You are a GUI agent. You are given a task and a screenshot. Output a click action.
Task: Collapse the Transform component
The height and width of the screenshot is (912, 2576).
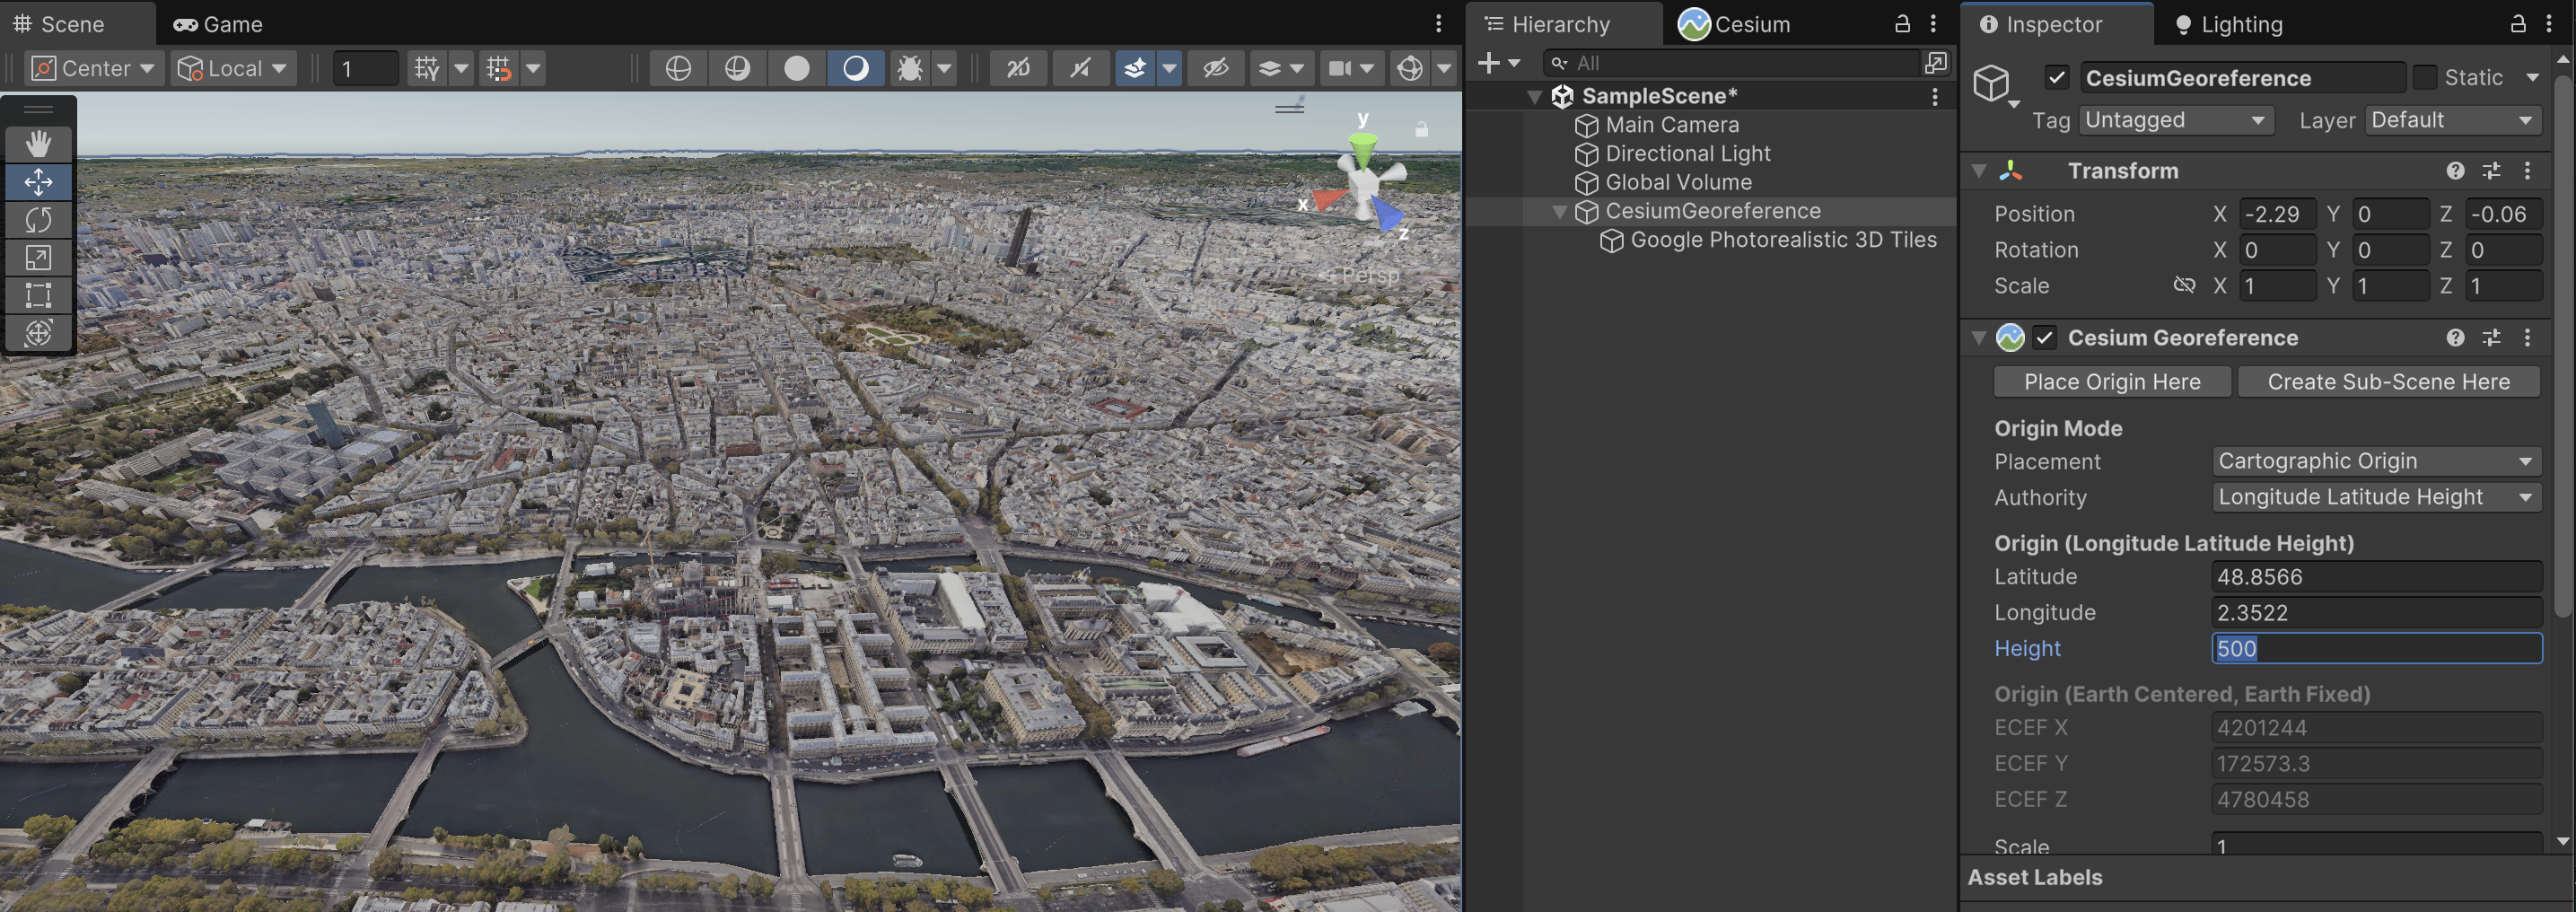coord(1978,171)
